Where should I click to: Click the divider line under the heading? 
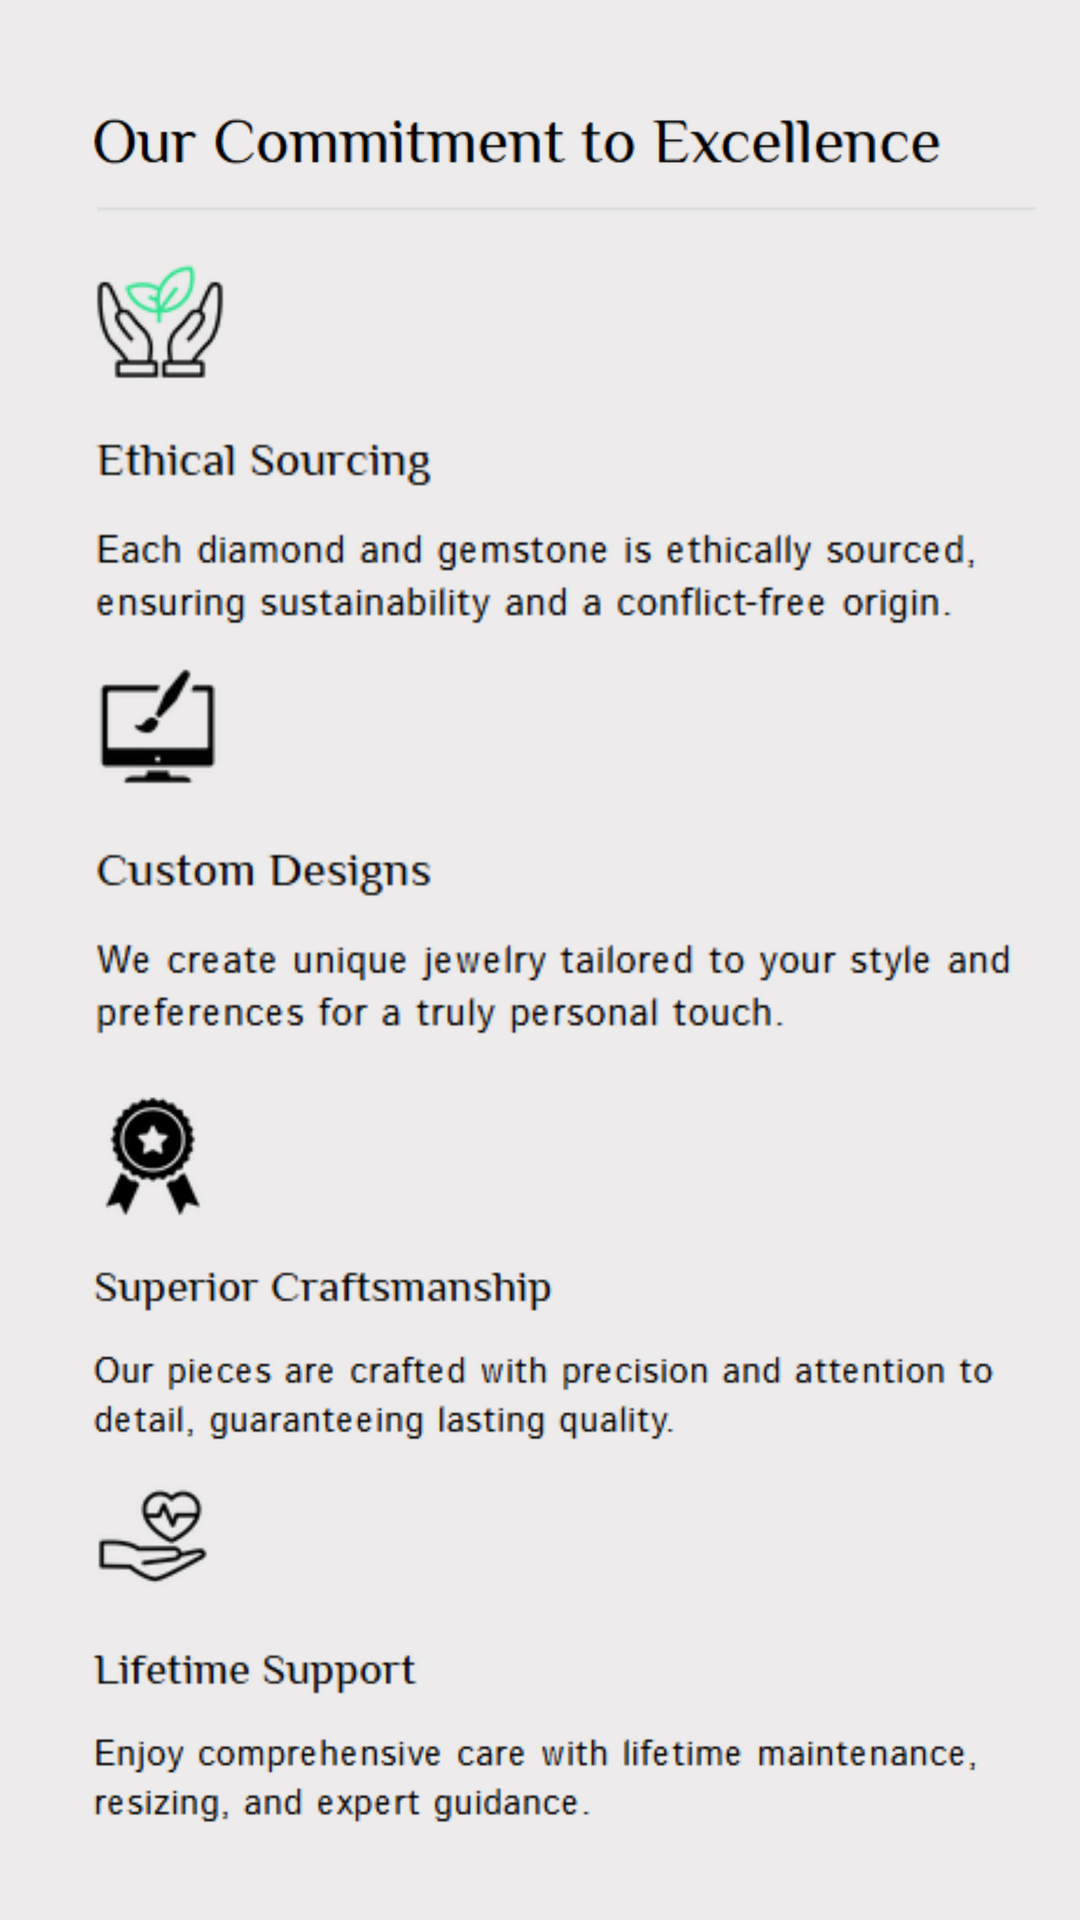pos(566,208)
